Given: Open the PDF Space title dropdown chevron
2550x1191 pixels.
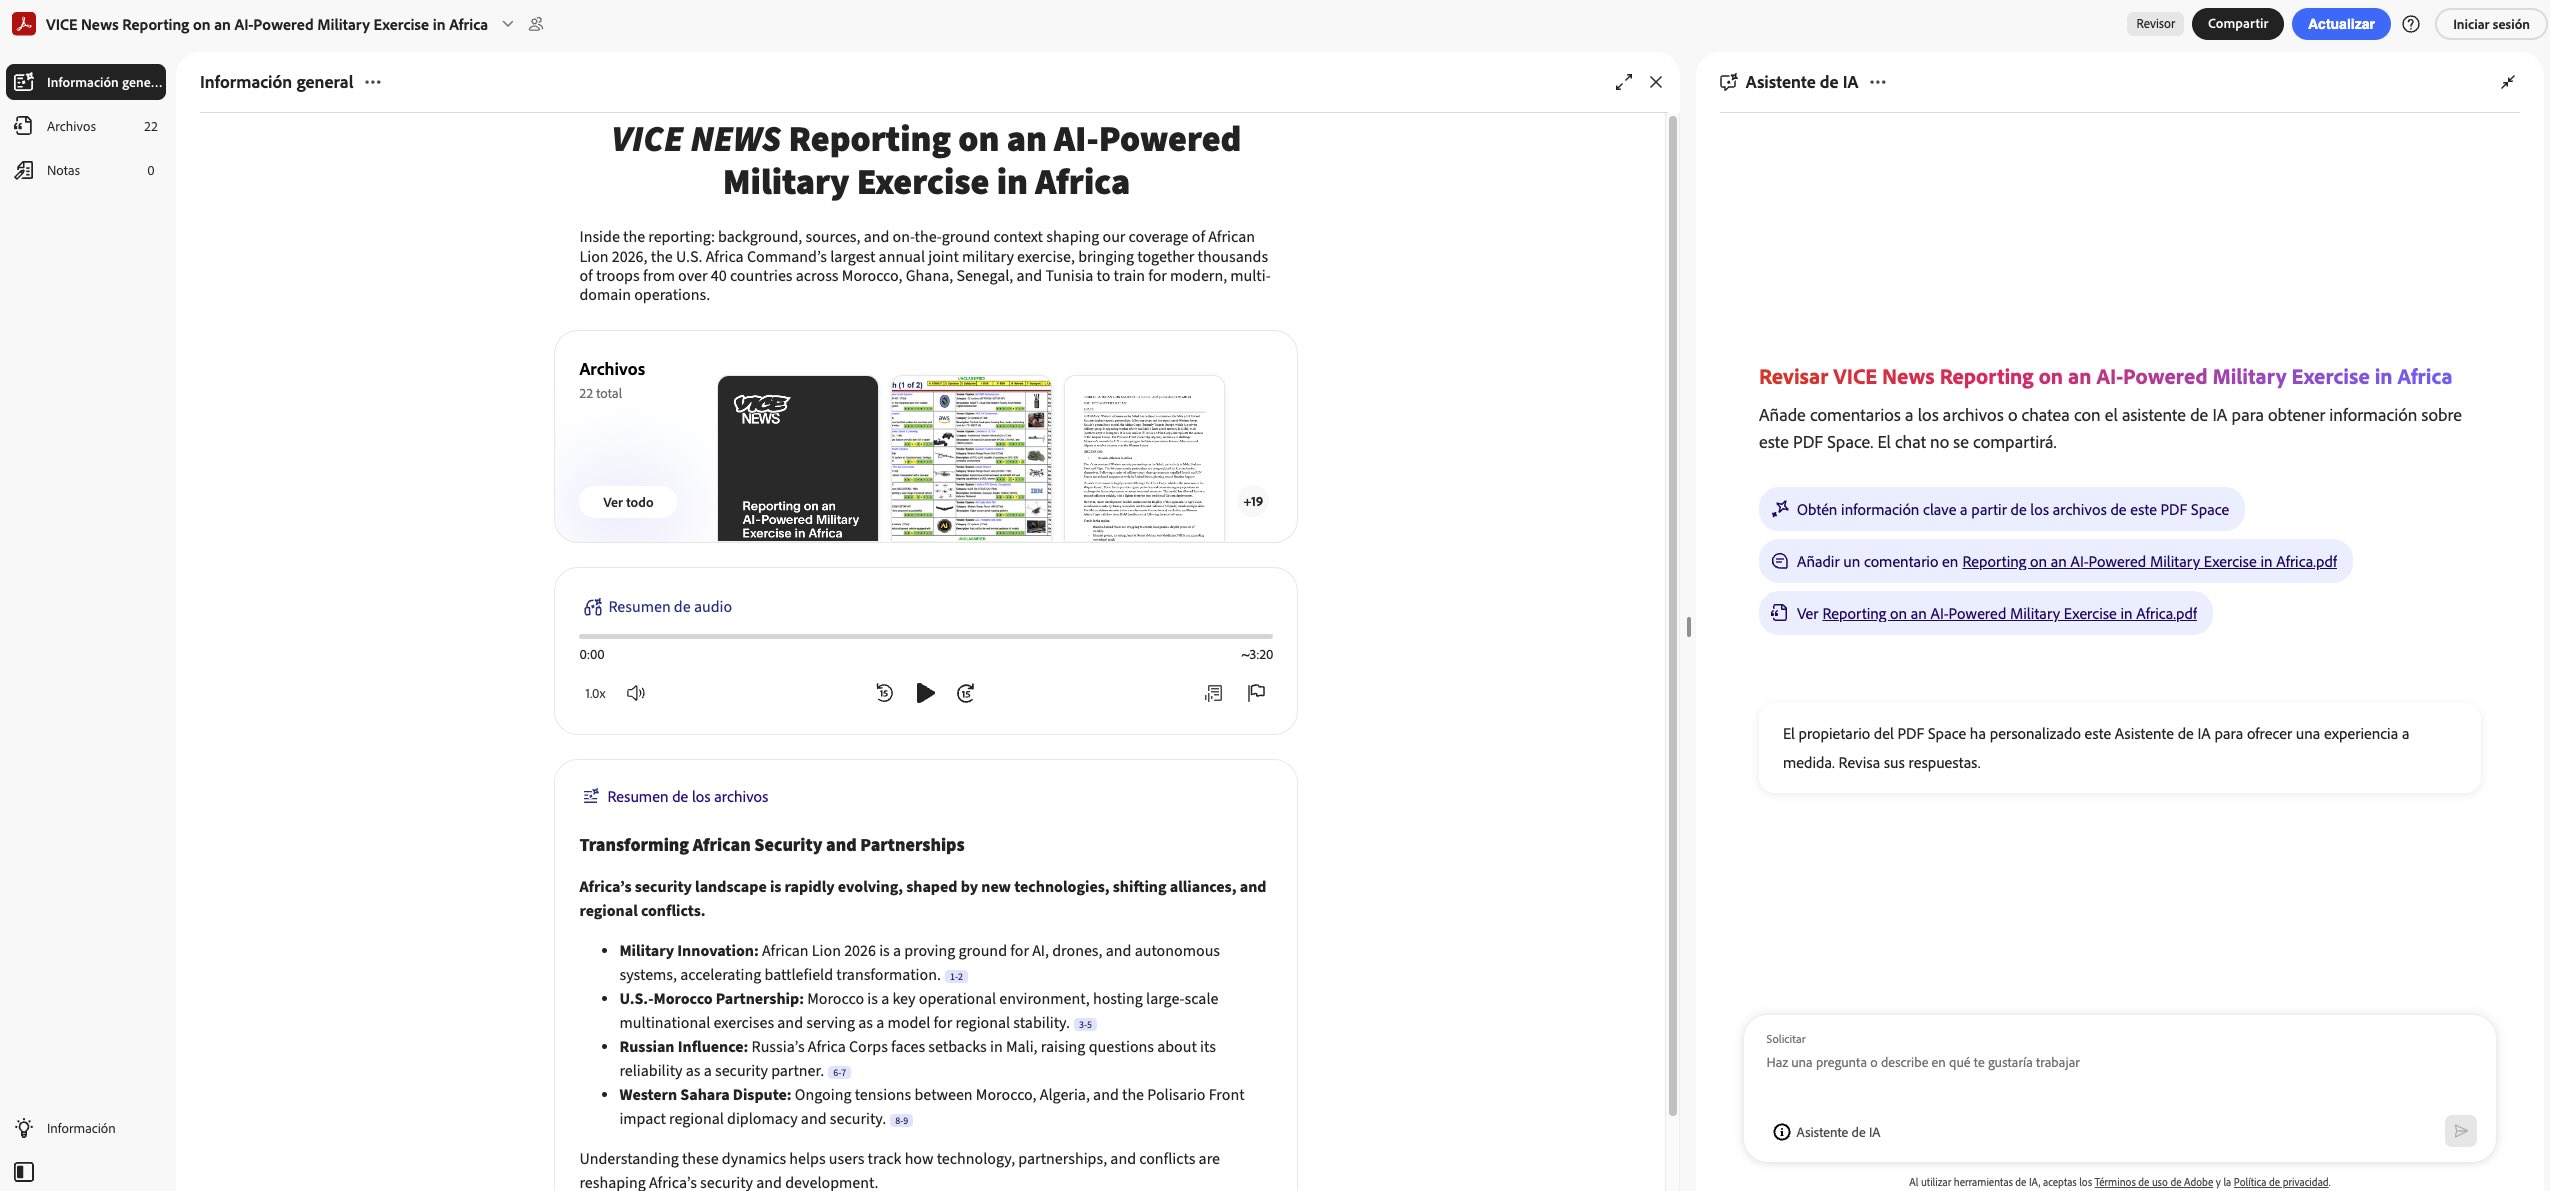Looking at the screenshot, I should [508, 24].
